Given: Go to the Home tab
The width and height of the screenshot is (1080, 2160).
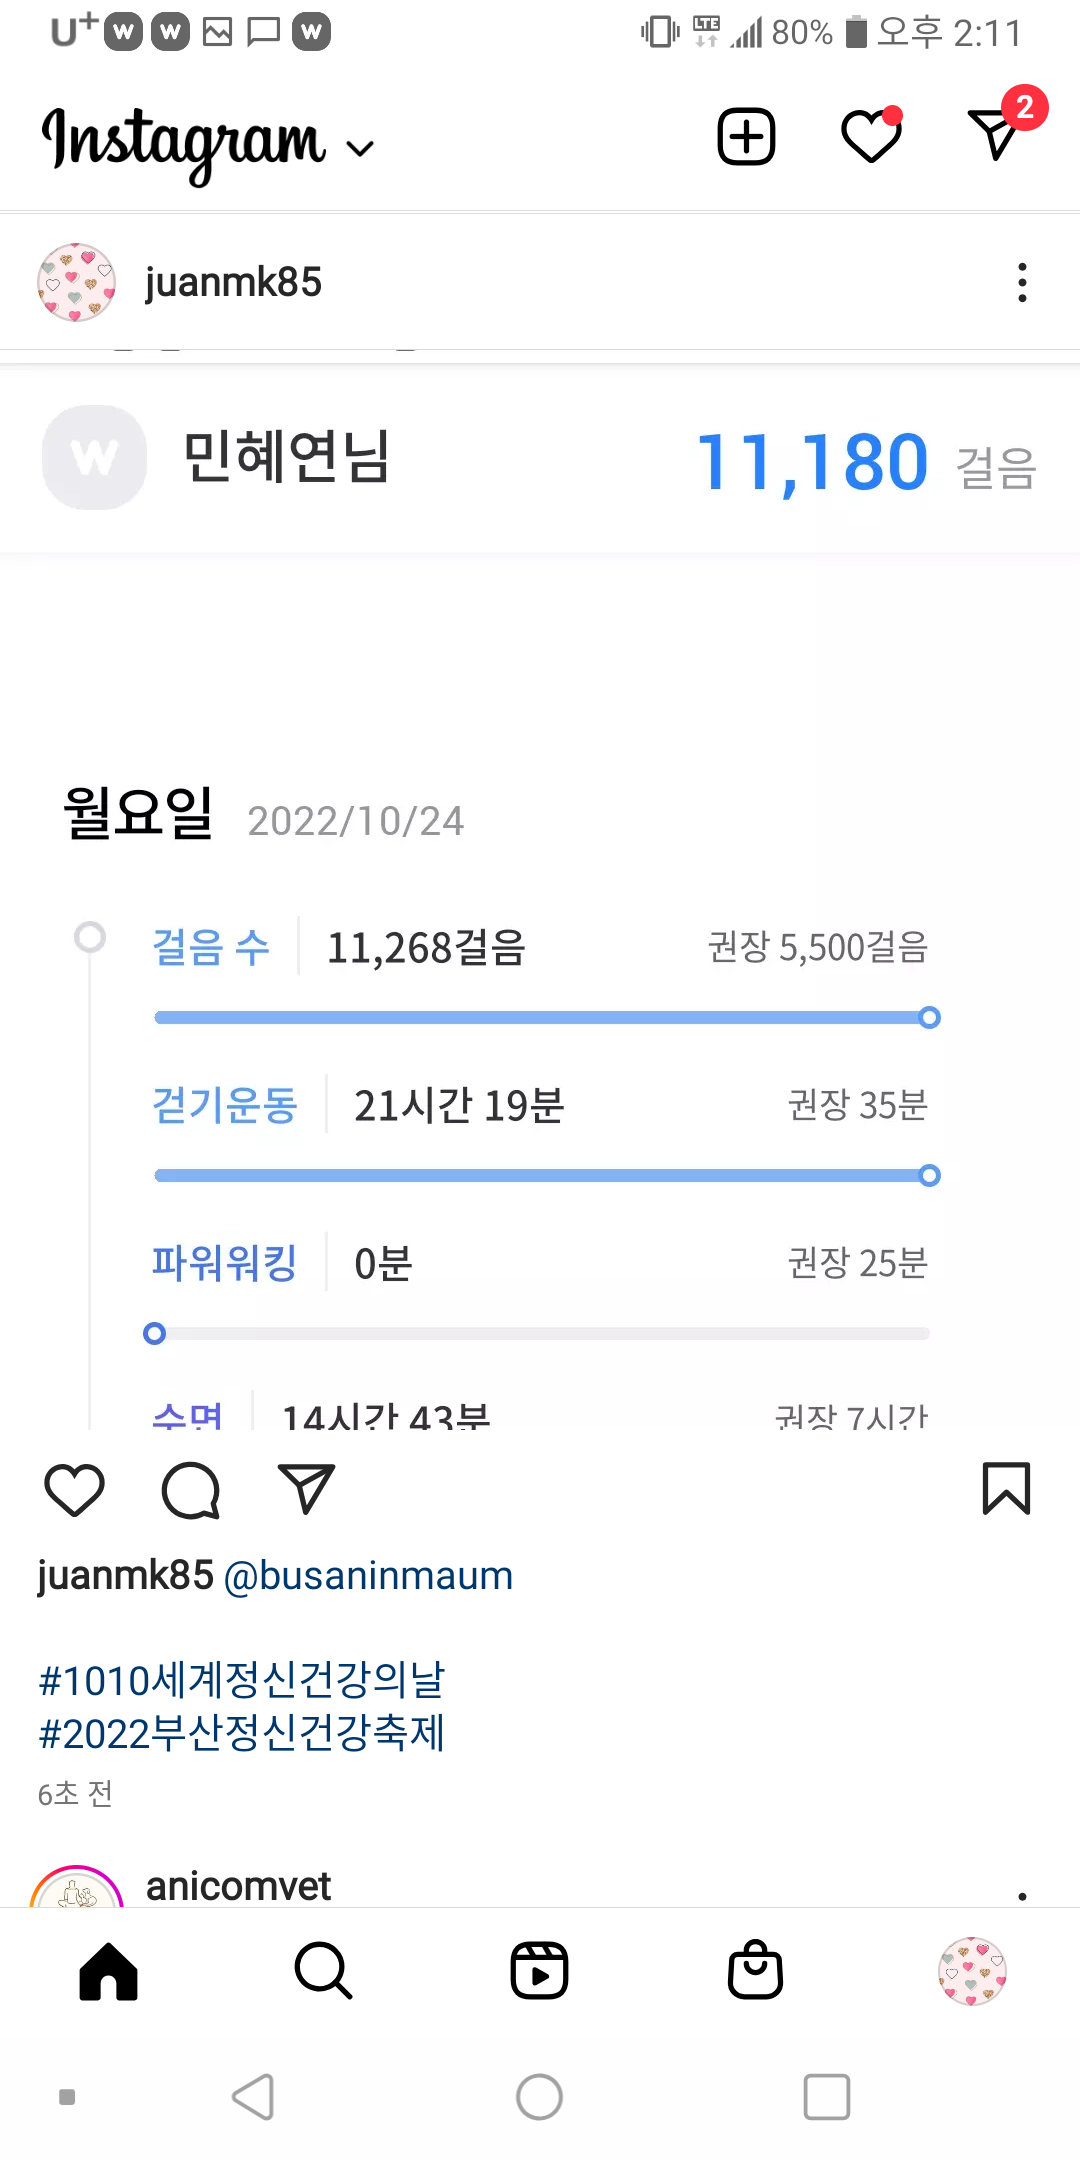Looking at the screenshot, I should [108, 1972].
